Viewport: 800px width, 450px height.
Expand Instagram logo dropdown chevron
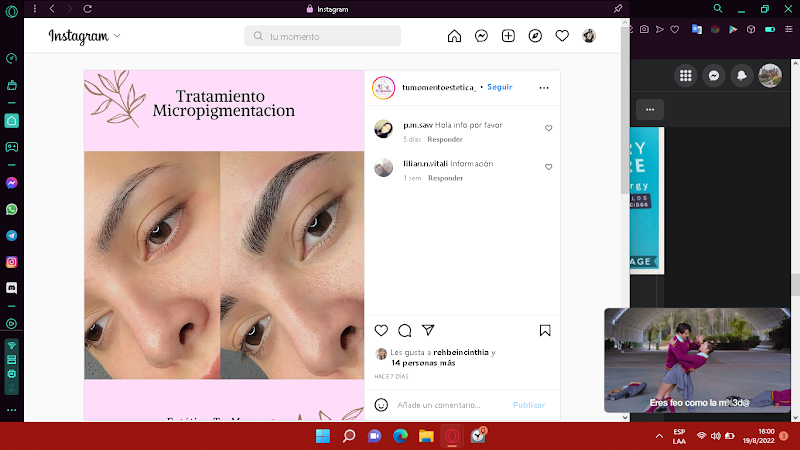[x=117, y=36]
